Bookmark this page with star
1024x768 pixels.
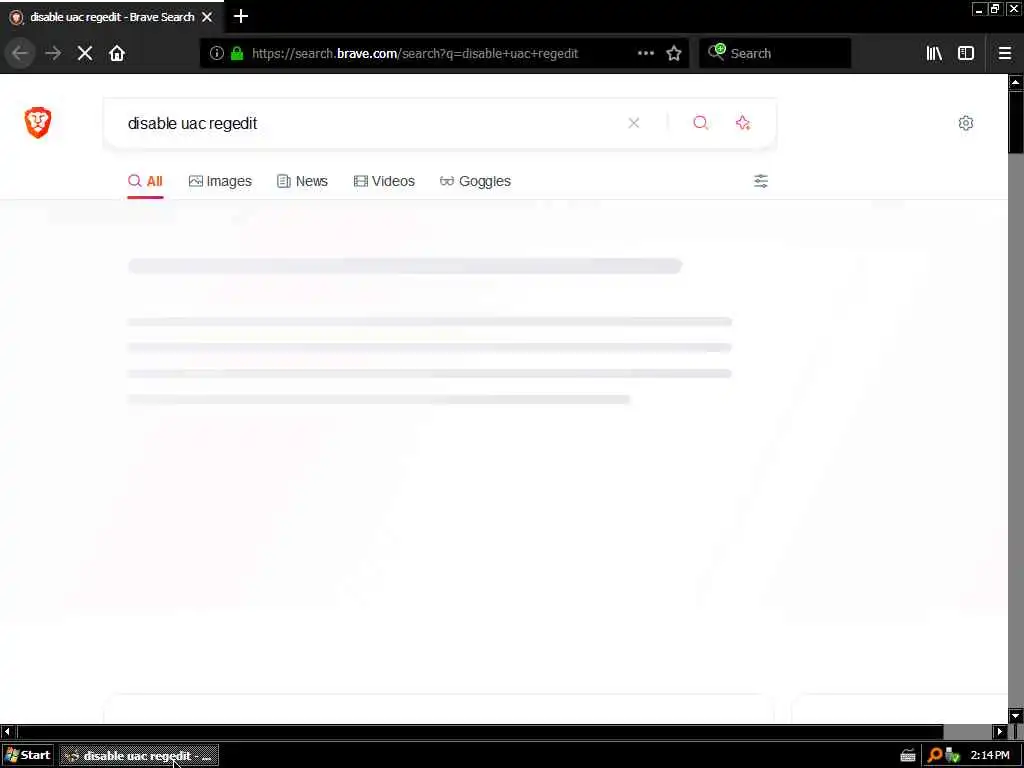(674, 53)
